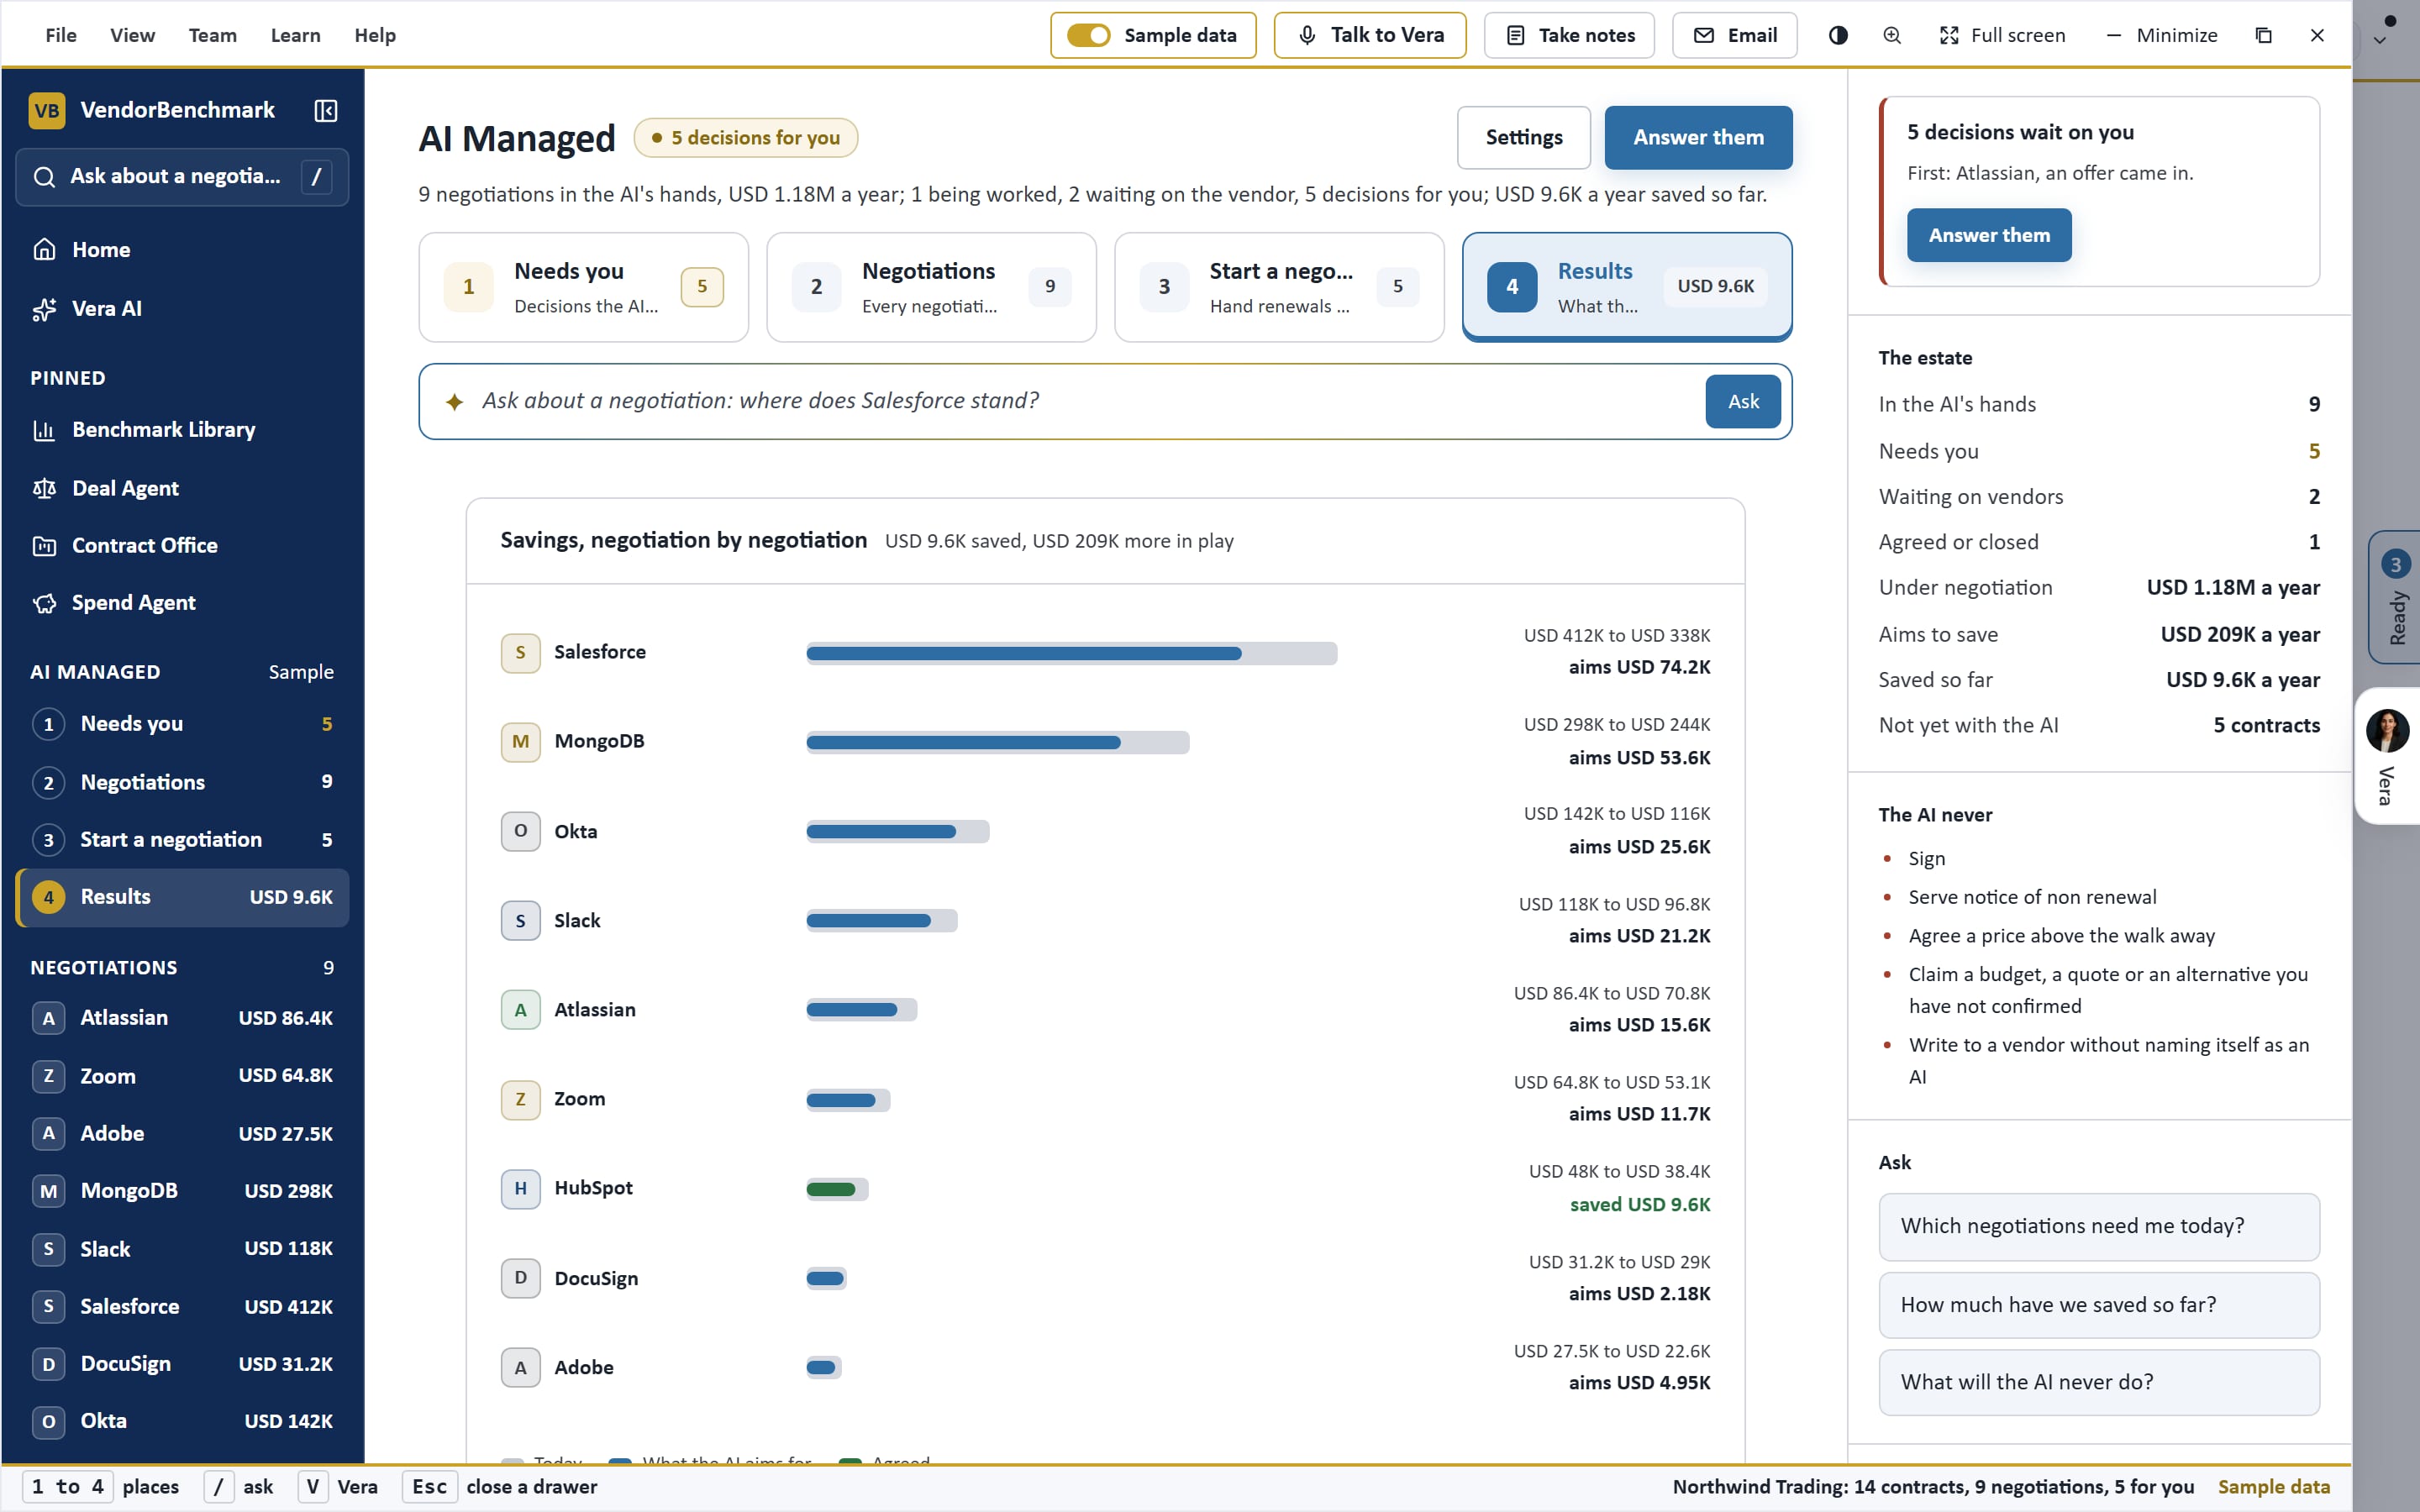Open Vera AI sparkle item

pos(182,308)
